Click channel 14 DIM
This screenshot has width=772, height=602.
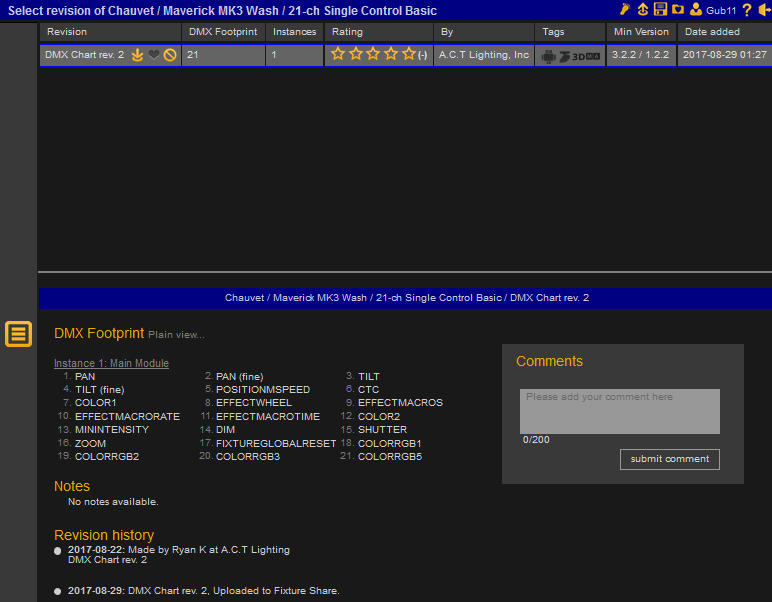tap(225, 430)
